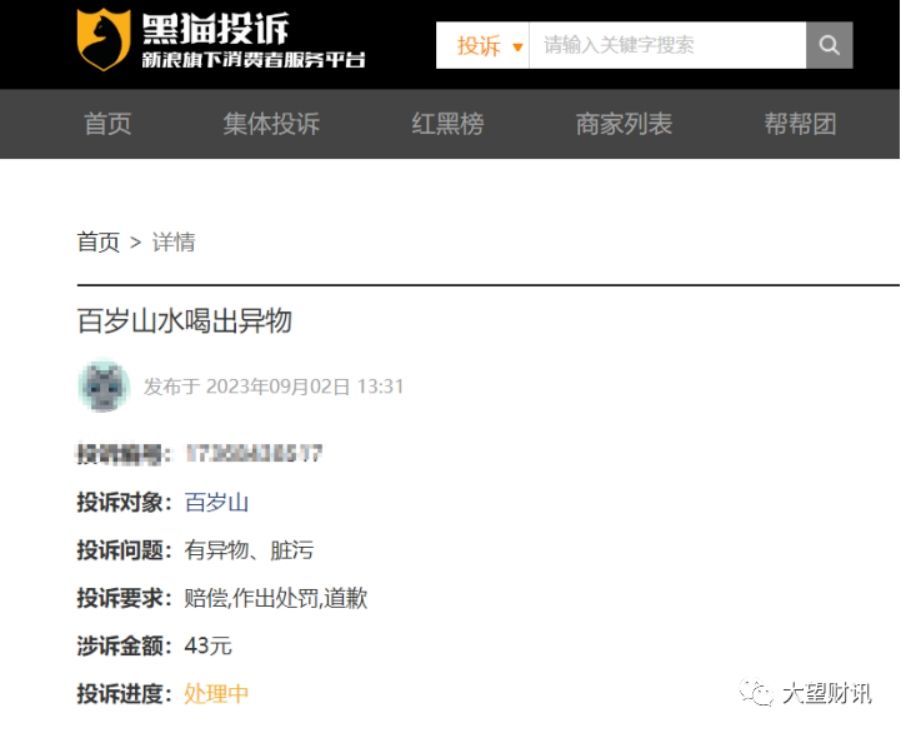This screenshot has height=733, width=902.
Task: Click the 新浪旗下消费者服务平台 tagline
Action: (254, 60)
